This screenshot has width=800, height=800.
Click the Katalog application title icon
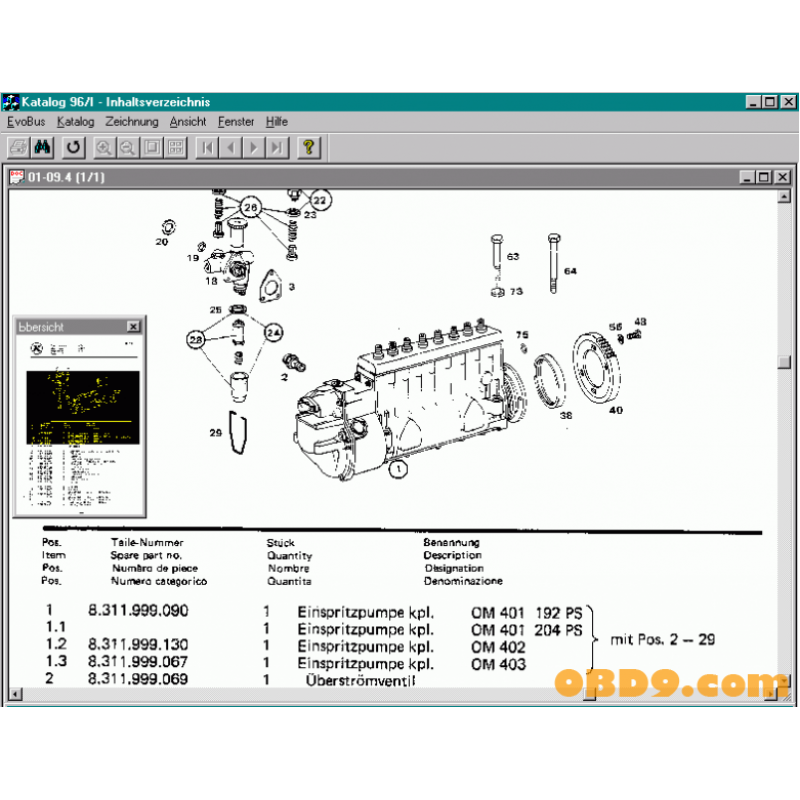click(x=11, y=102)
